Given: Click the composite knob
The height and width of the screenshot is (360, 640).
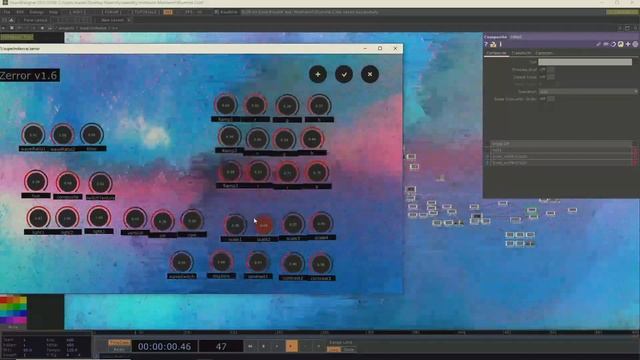Looking at the screenshot, I should click(x=68, y=183).
